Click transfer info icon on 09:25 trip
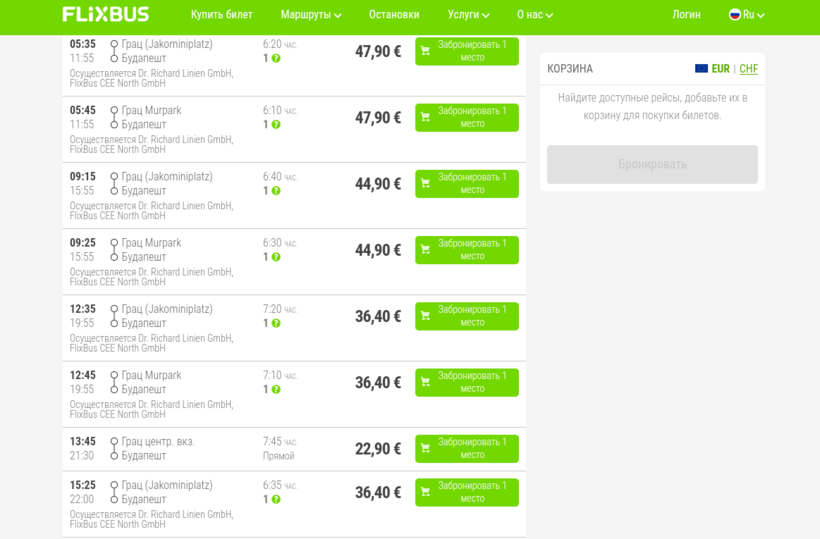This screenshot has height=539, width=820. 276,257
